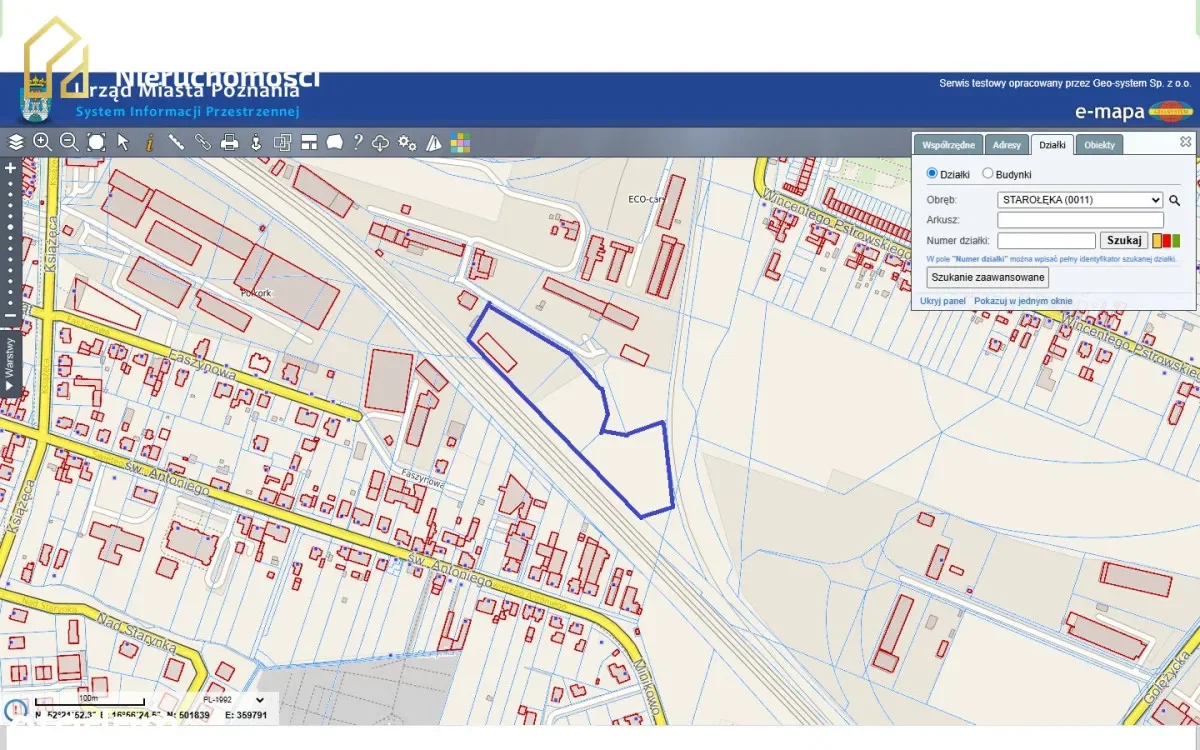Click the Ukryj panel link

click(942, 301)
